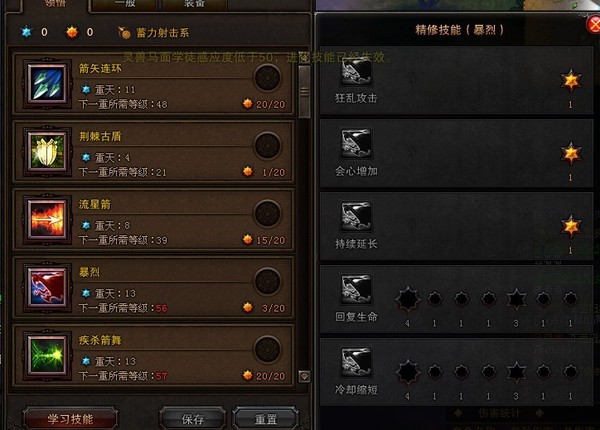Toggle the round slot beside 暴烈
Screen dimensions: 600x430
tap(267, 282)
